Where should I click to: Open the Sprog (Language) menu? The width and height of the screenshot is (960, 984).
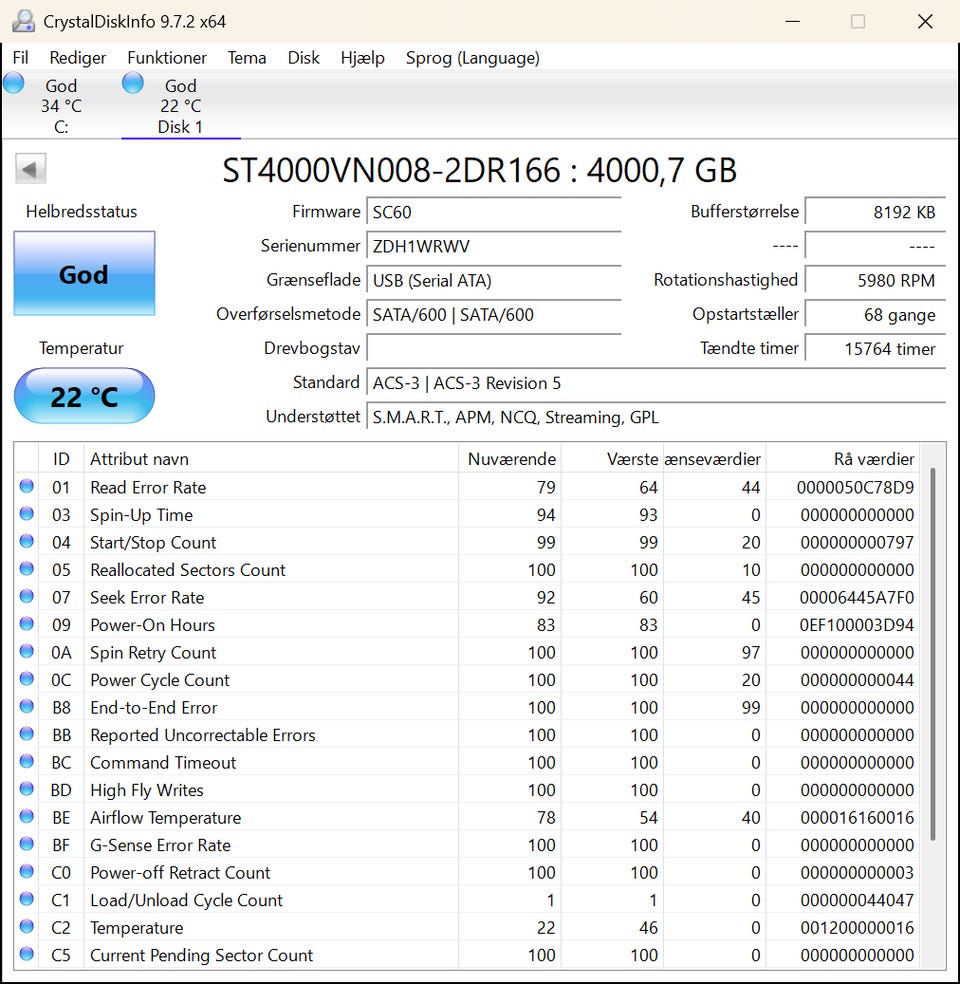pos(472,58)
